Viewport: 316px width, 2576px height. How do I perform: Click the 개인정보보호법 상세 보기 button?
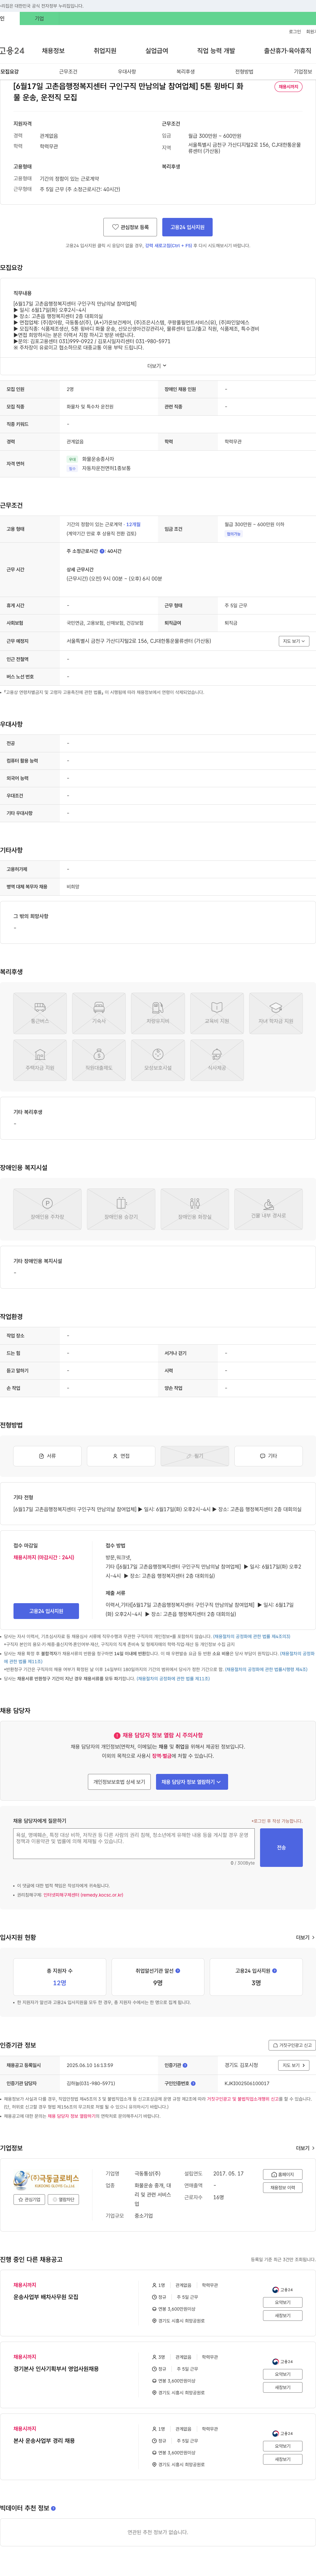[x=119, y=1782]
